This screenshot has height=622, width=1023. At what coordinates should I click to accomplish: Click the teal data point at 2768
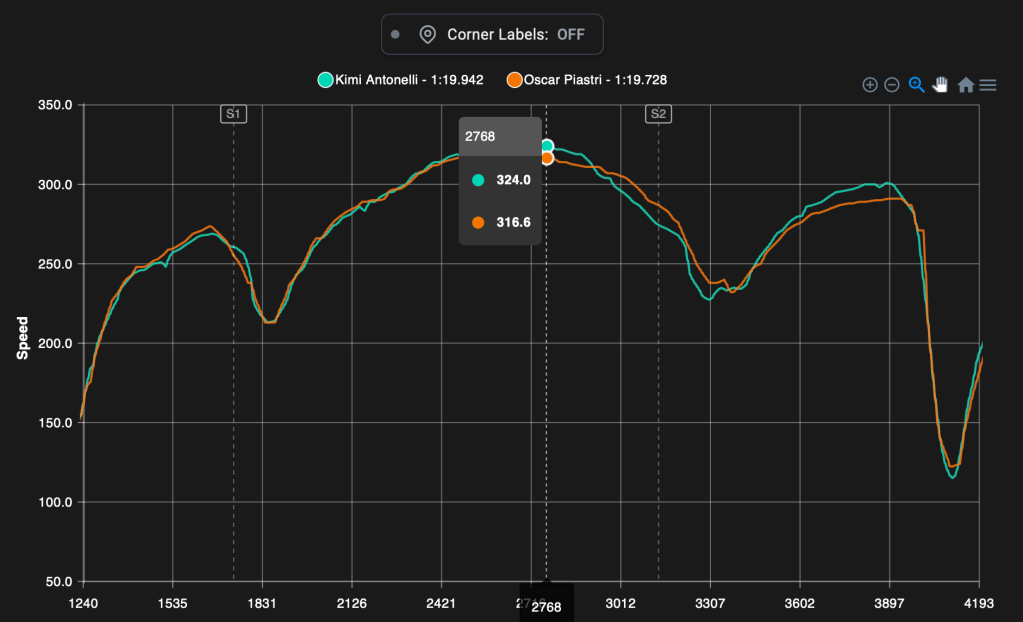[x=547, y=146]
